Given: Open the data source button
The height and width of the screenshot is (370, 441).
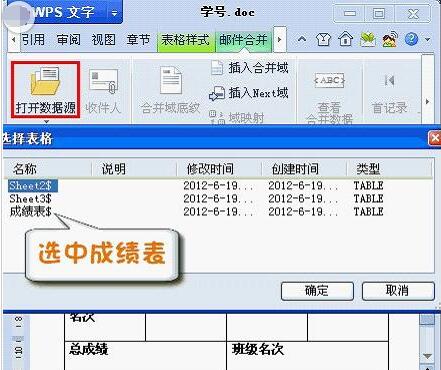Looking at the screenshot, I should [45, 89].
